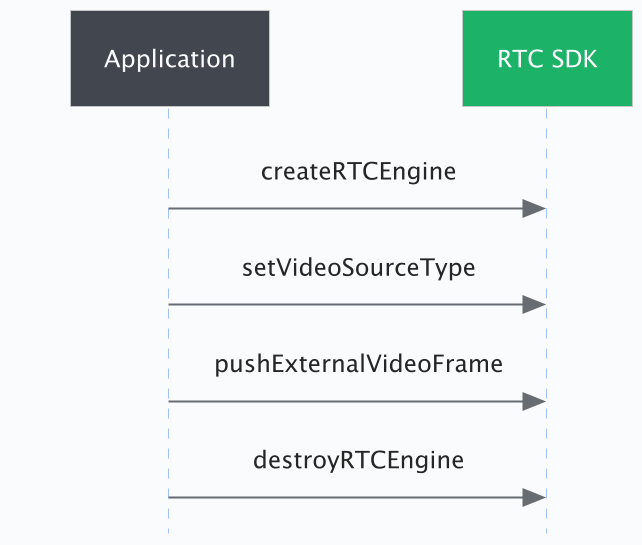Select the green RTC SDK participant box
The image size is (642, 545).
(547, 58)
